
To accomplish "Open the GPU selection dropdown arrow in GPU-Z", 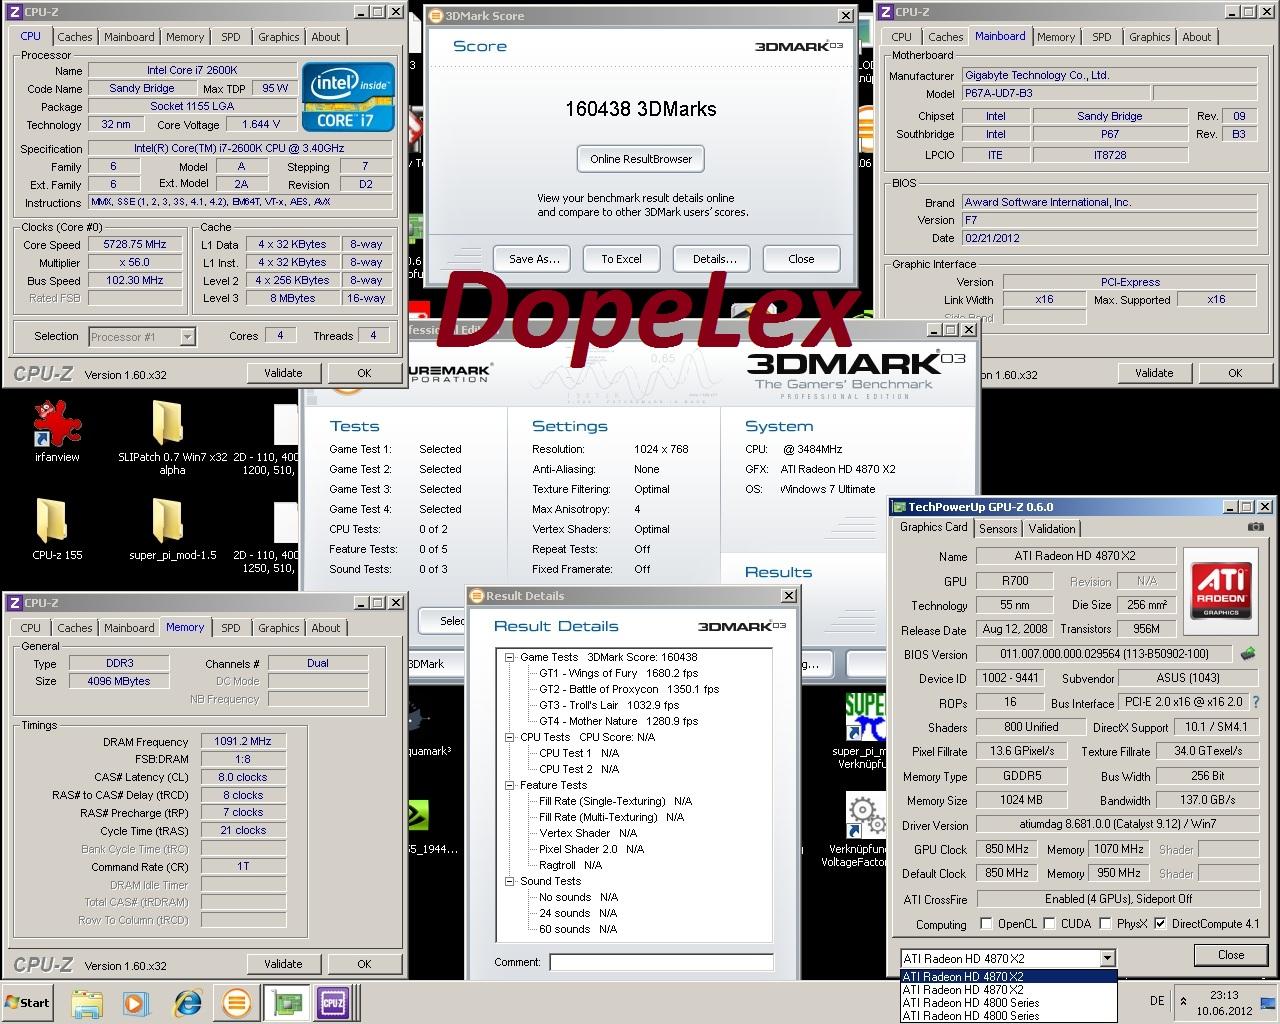I will (x=1106, y=958).
